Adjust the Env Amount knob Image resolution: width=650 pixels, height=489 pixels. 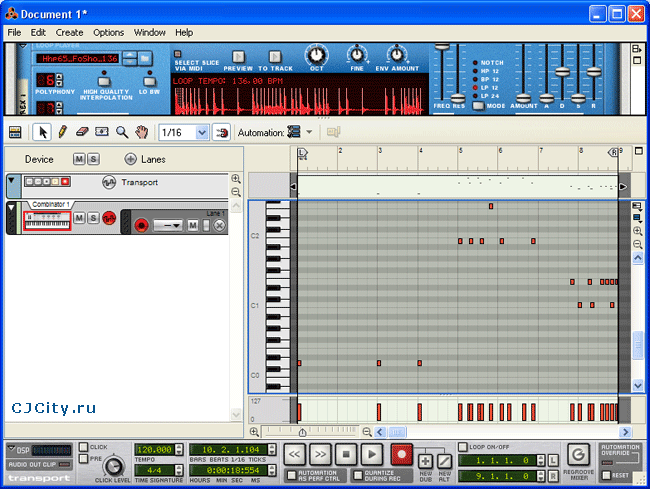tap(397, 55)
